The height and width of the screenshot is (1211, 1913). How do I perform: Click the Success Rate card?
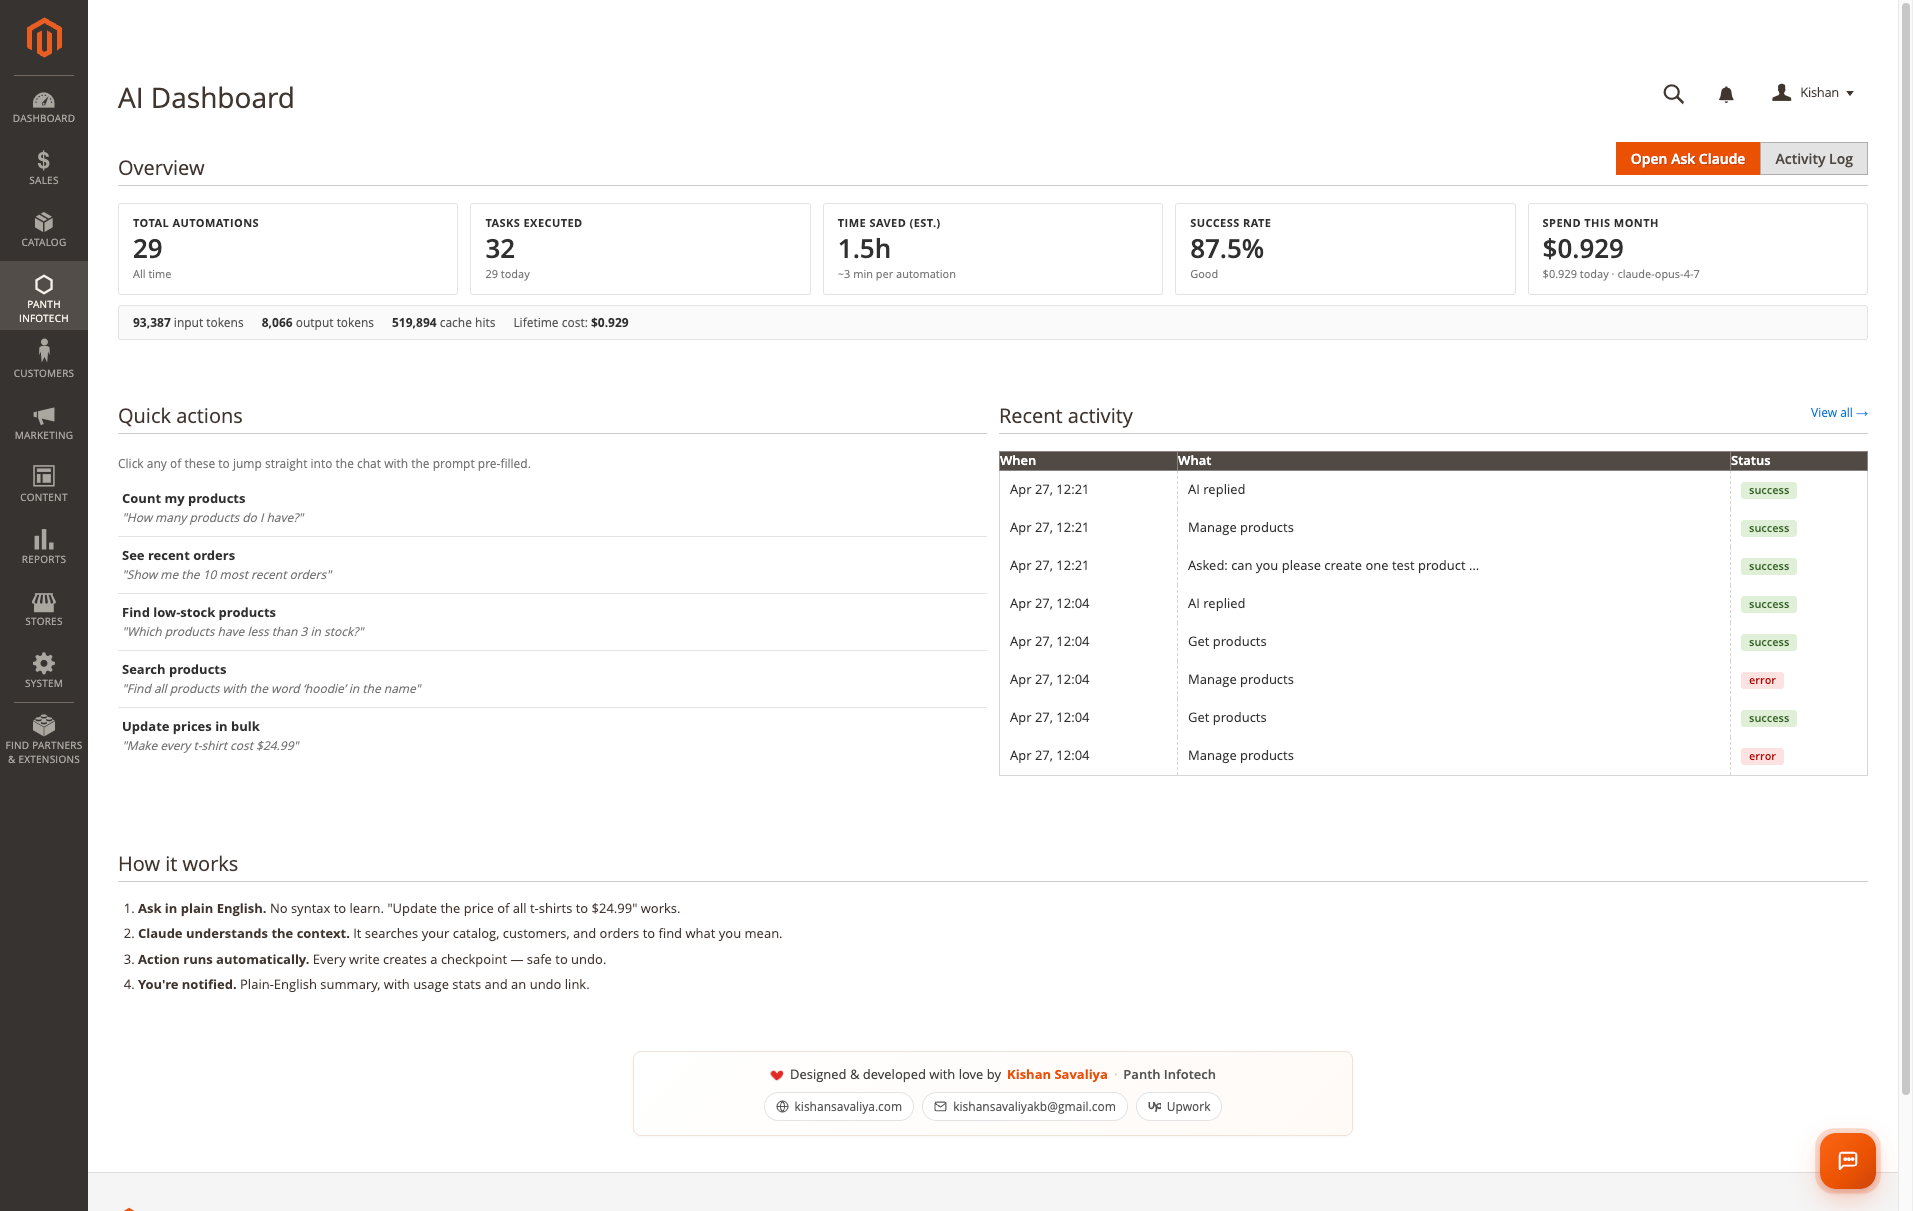click(x=1345, y=249)
